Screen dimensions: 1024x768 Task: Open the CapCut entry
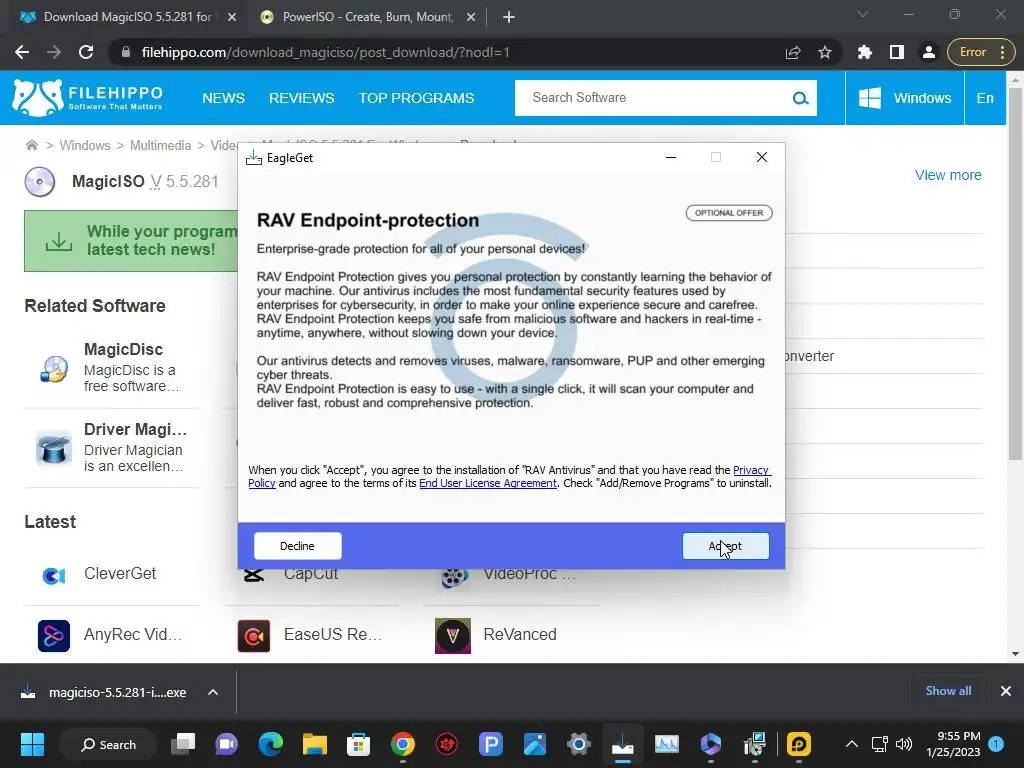(310, 574)
